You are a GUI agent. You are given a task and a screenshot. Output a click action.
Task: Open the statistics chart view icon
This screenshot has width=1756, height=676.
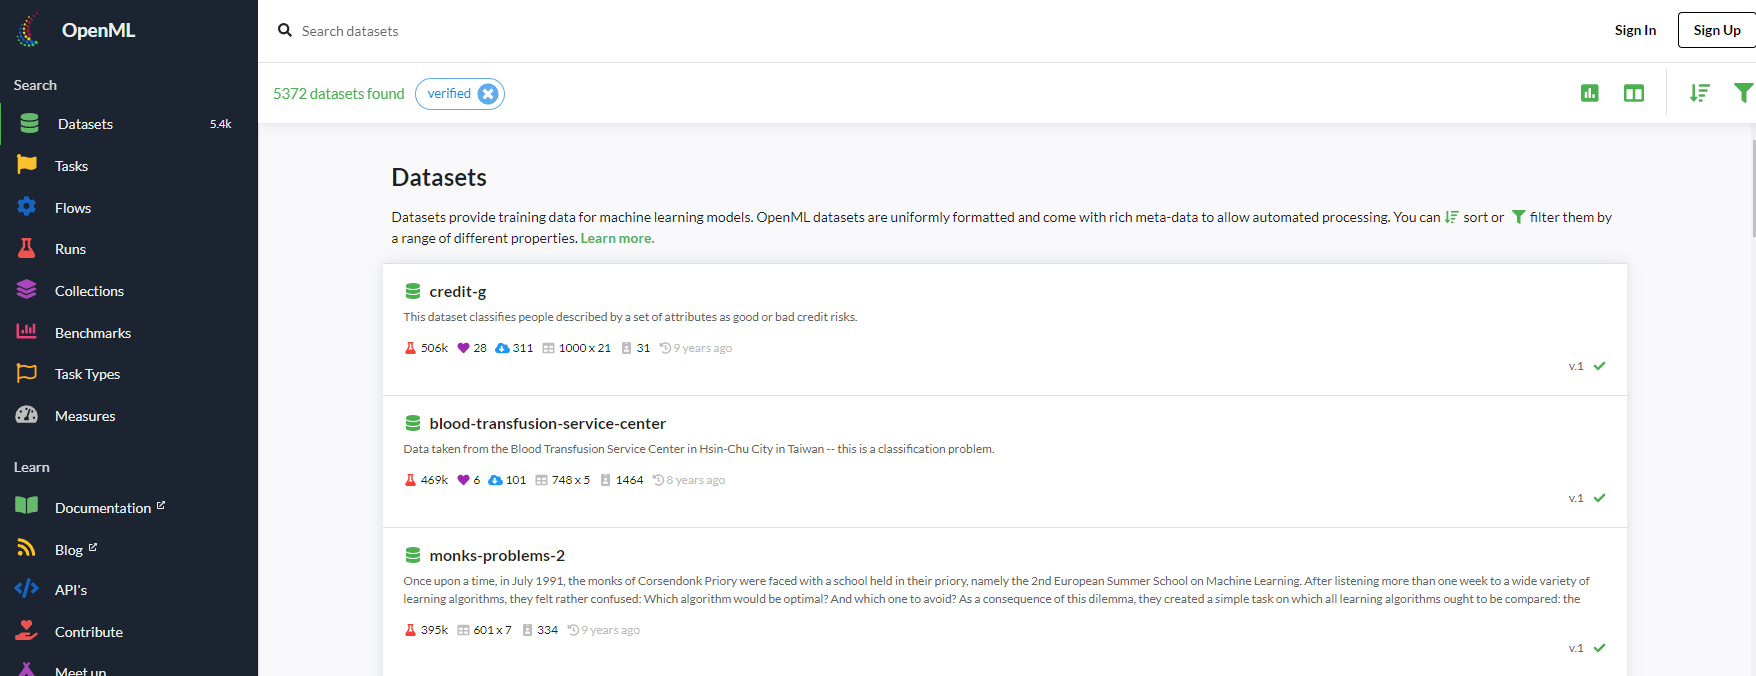point(1590,93)
